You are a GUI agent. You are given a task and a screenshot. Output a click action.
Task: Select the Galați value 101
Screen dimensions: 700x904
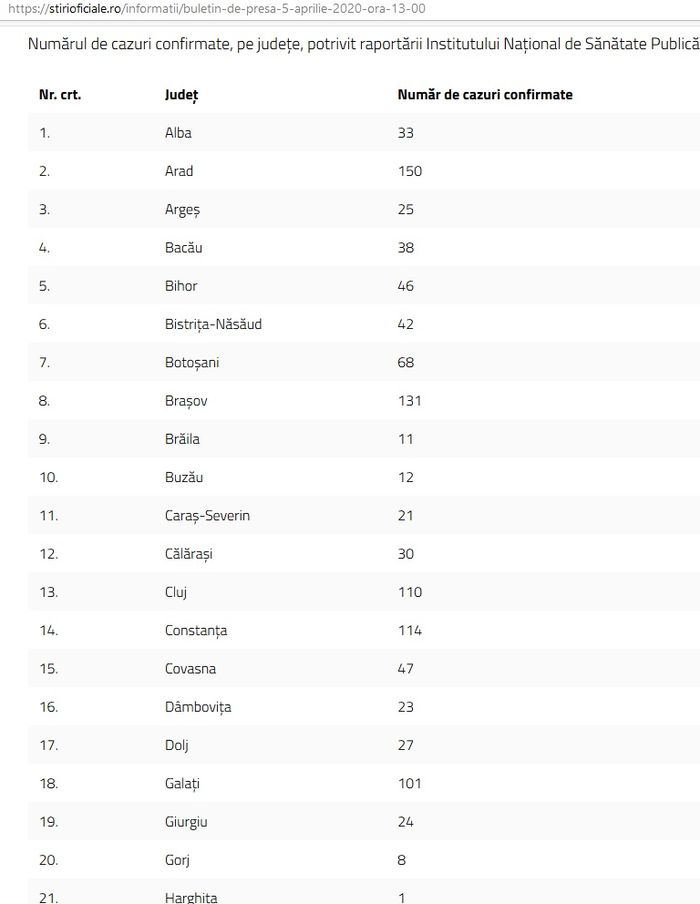[410, 784]
